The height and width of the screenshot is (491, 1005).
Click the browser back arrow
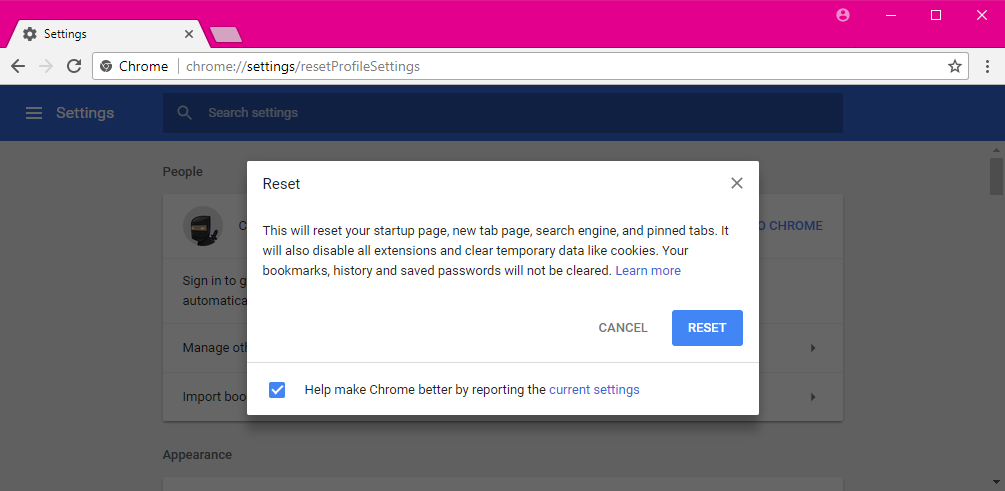[18, 66]
